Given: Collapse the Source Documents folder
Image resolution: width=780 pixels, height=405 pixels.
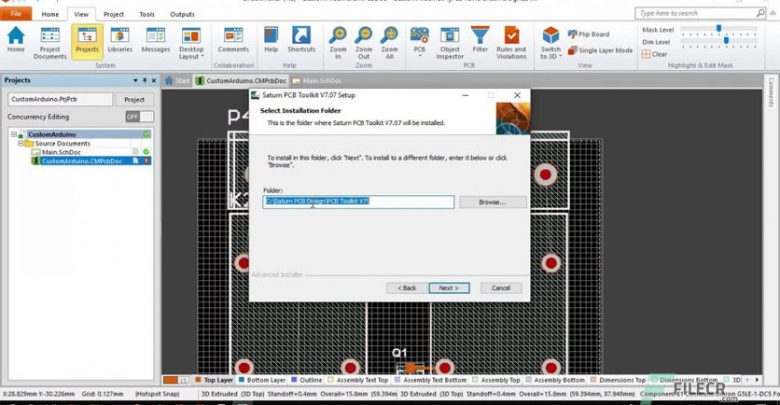Looking at the screenshot, I should [21, 143].
